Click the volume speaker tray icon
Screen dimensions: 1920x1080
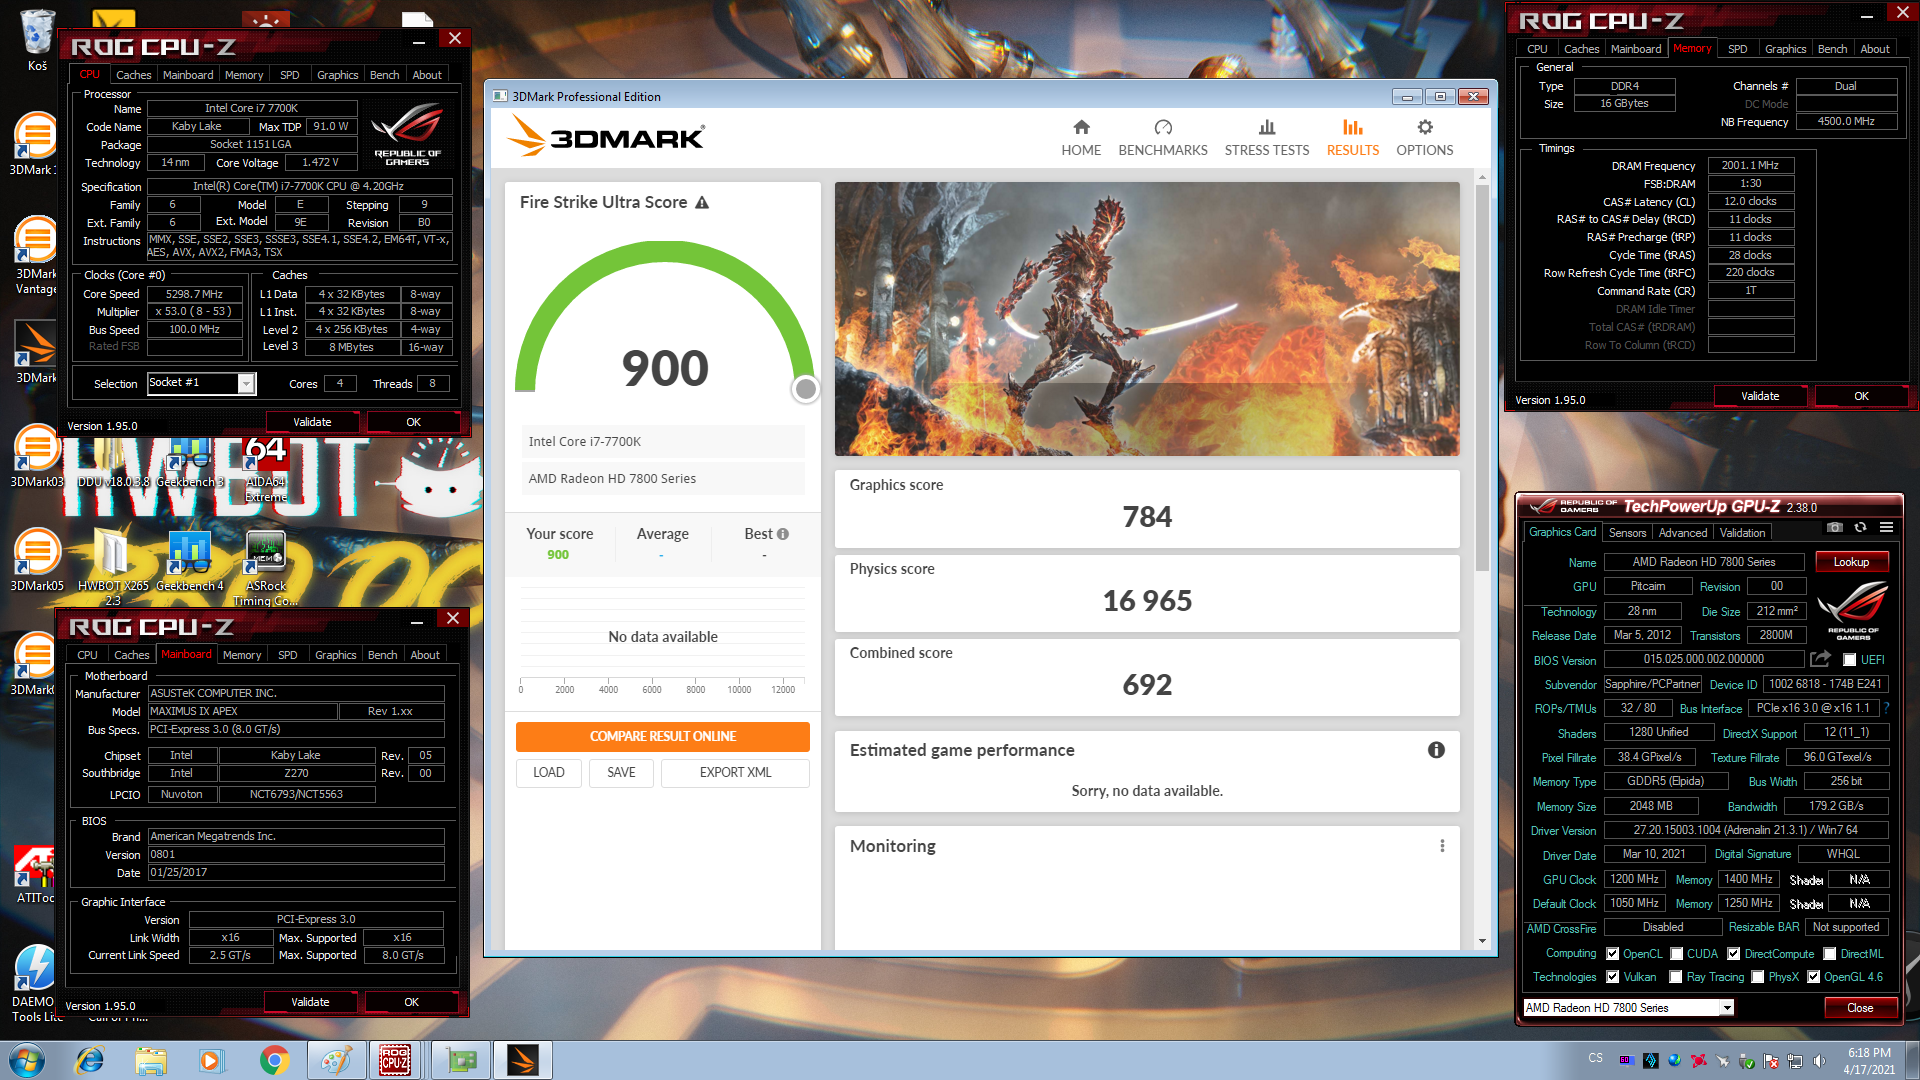click(1819, 1061)
